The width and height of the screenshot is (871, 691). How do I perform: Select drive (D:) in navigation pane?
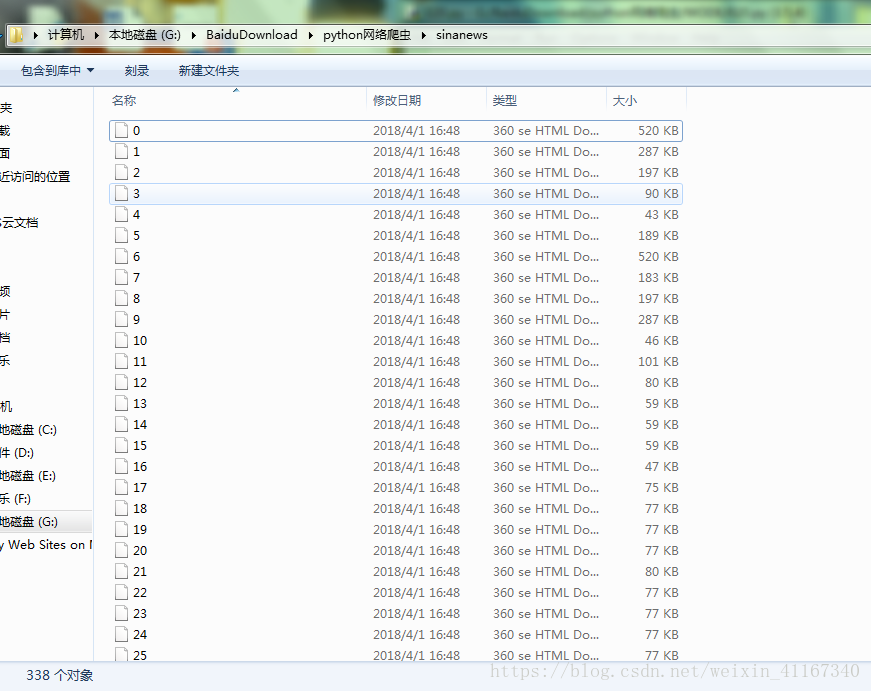tap(17, 453)
